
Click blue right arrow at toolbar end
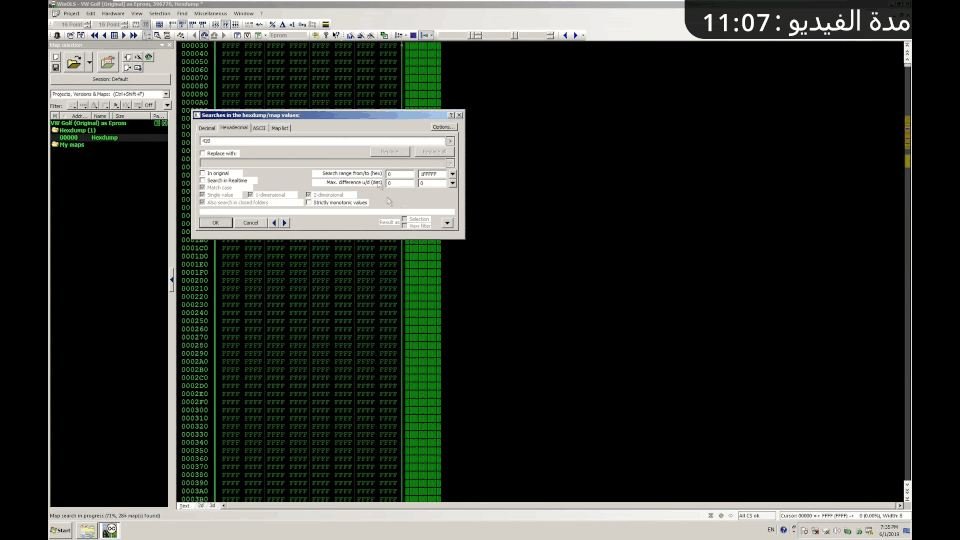(x=575, y=36)
